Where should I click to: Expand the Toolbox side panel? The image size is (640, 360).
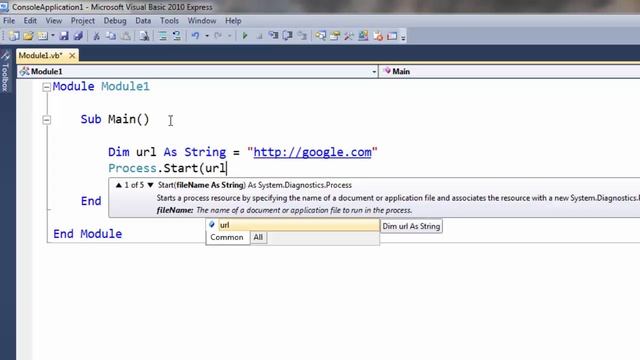click(x=5, y=72)
